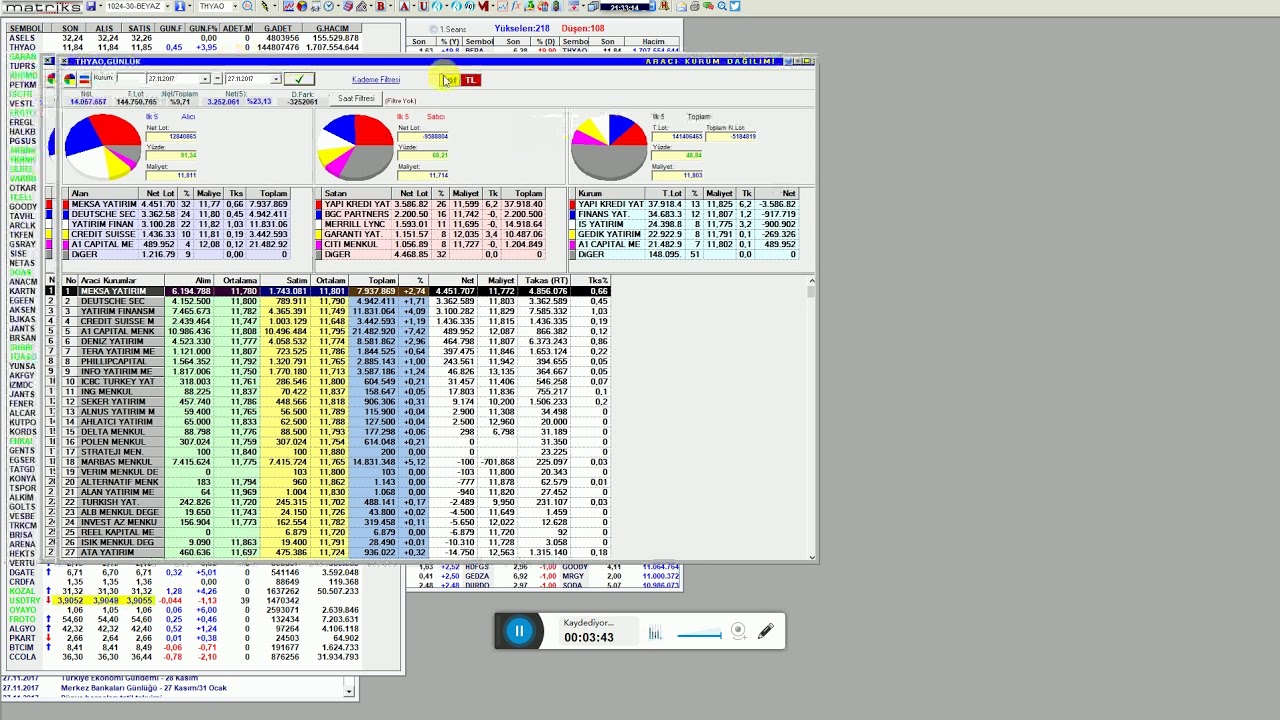The height and width of the screenshot is (720, 1280).
Task: Select the CREDIT SUISSE M row
Action: (x=335, y=321)
